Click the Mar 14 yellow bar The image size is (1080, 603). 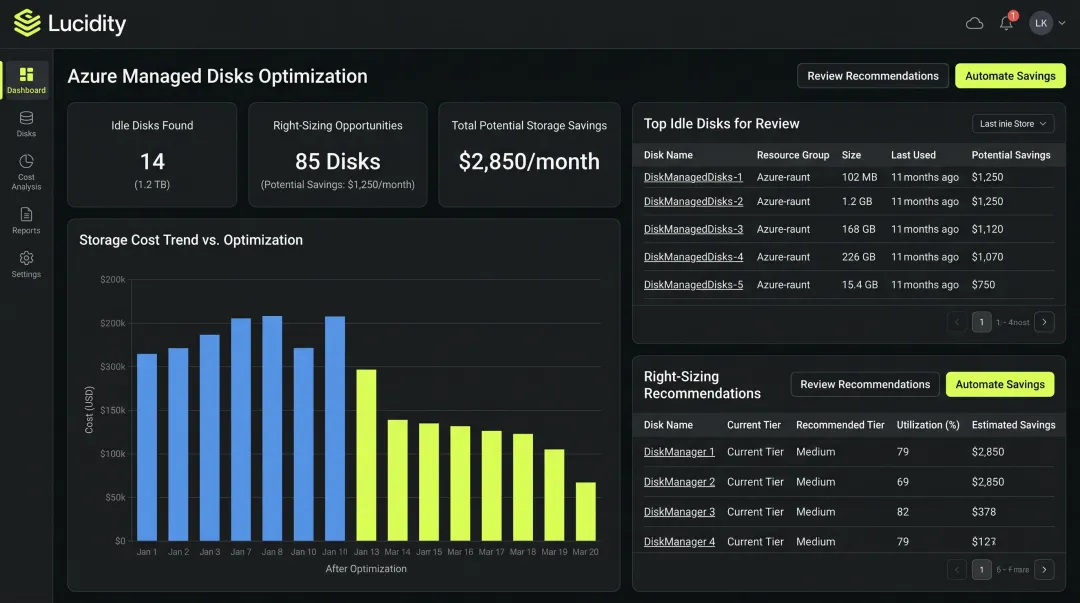[397, 480]
